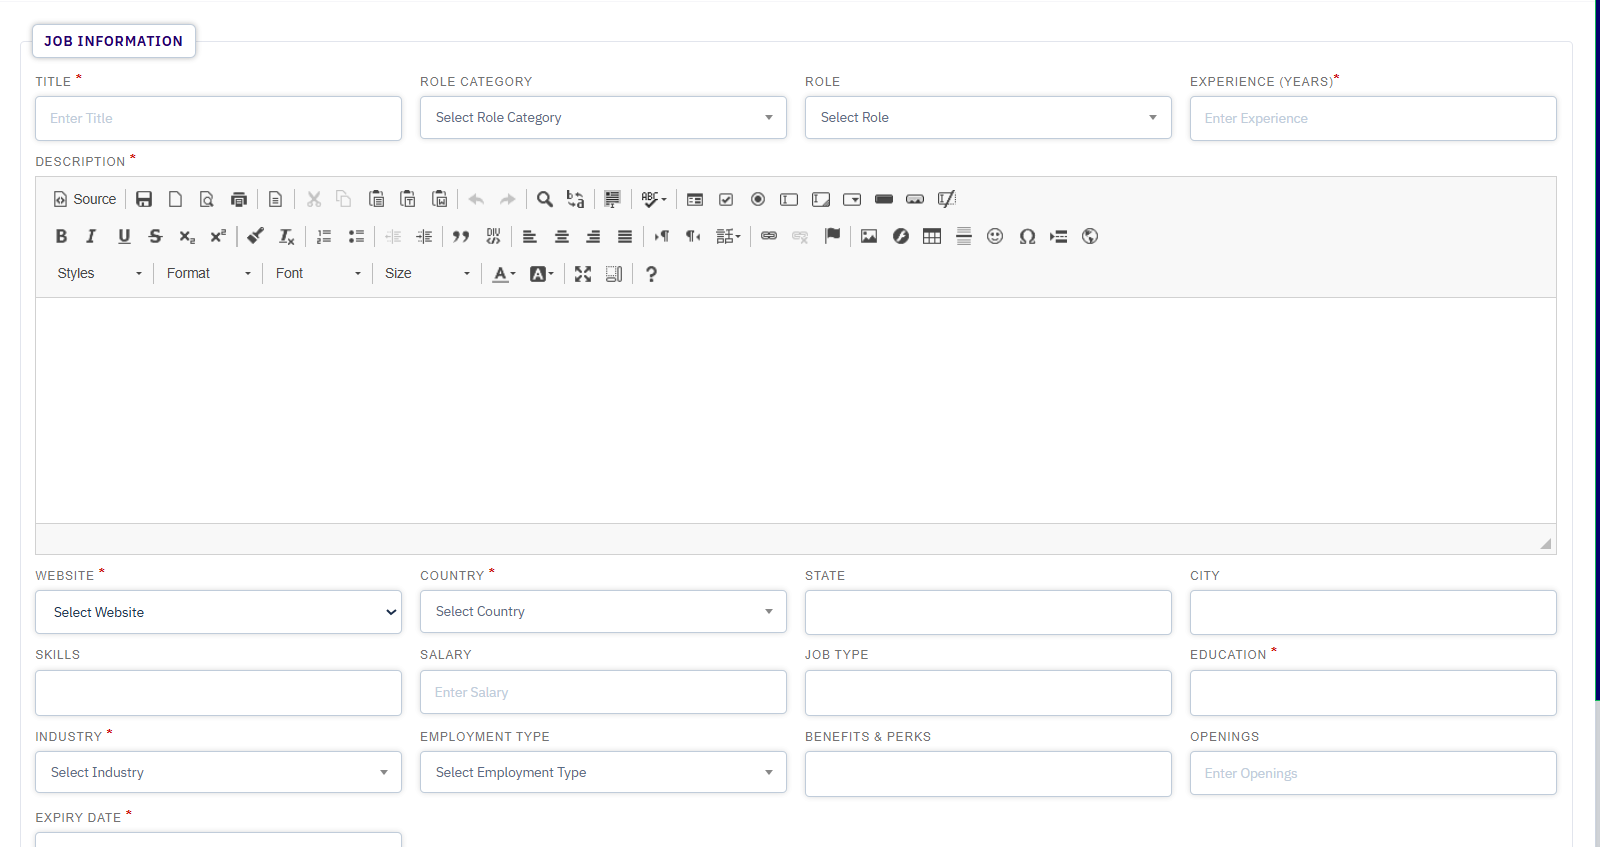
Task: Insert a table in the editor
Action: click(932, 236)
